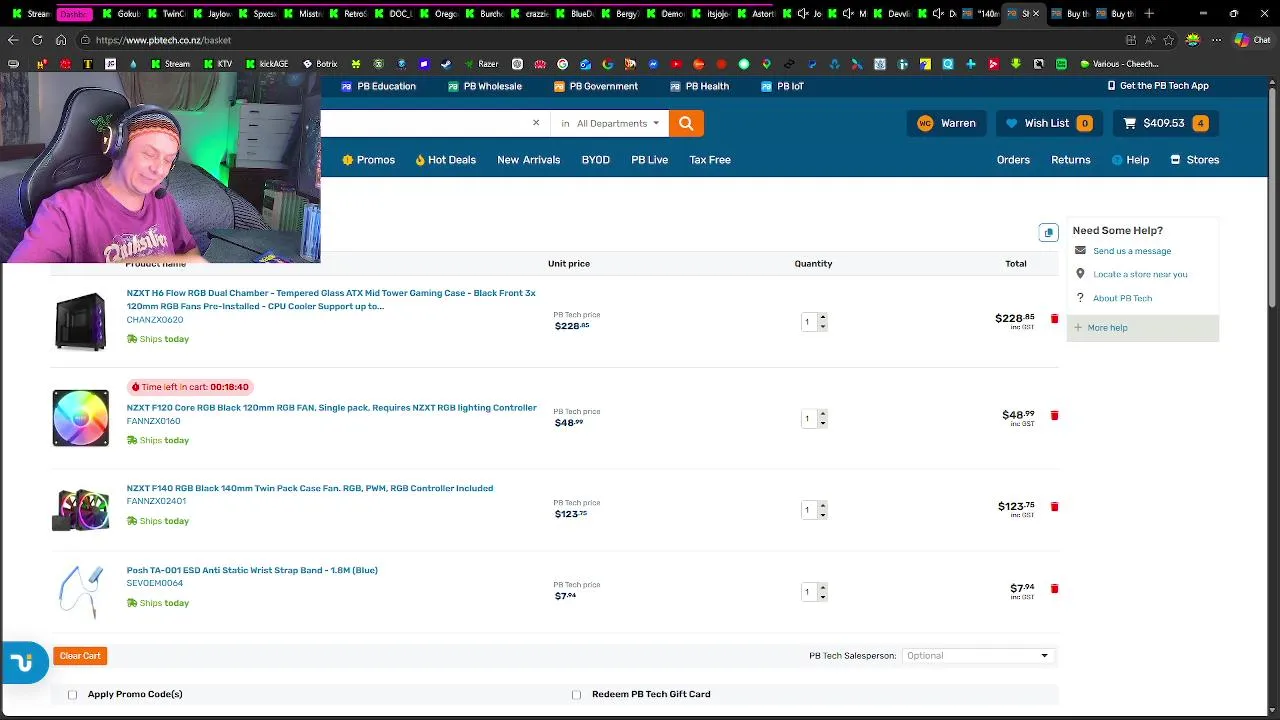This screenshot has height=720, width=1280.
Task: Open the cart showing $409.53
Action: coord(1165,123)
